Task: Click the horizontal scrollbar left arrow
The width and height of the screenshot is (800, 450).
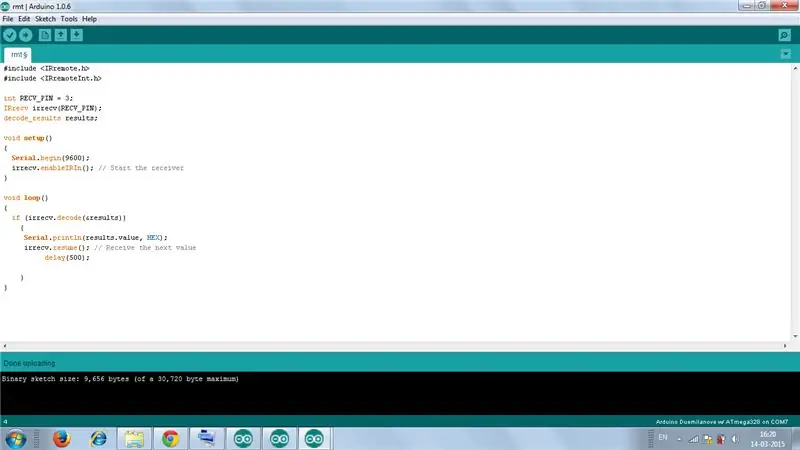Action: 5,346
